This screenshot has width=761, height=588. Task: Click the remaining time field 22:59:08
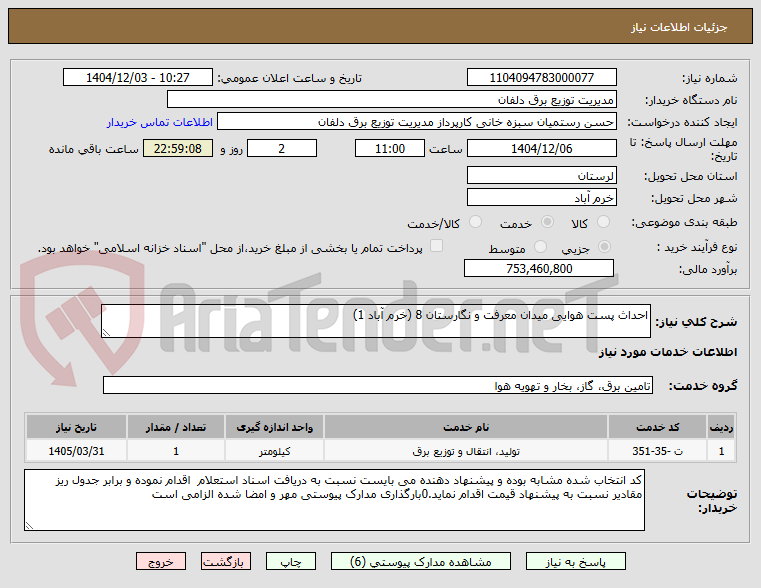[x=178, y=148]
